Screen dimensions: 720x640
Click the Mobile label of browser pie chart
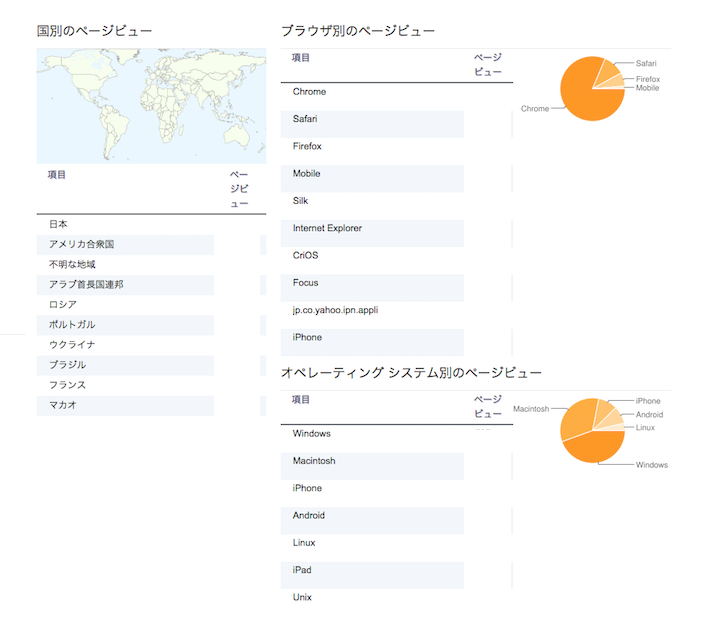(647, 88)
